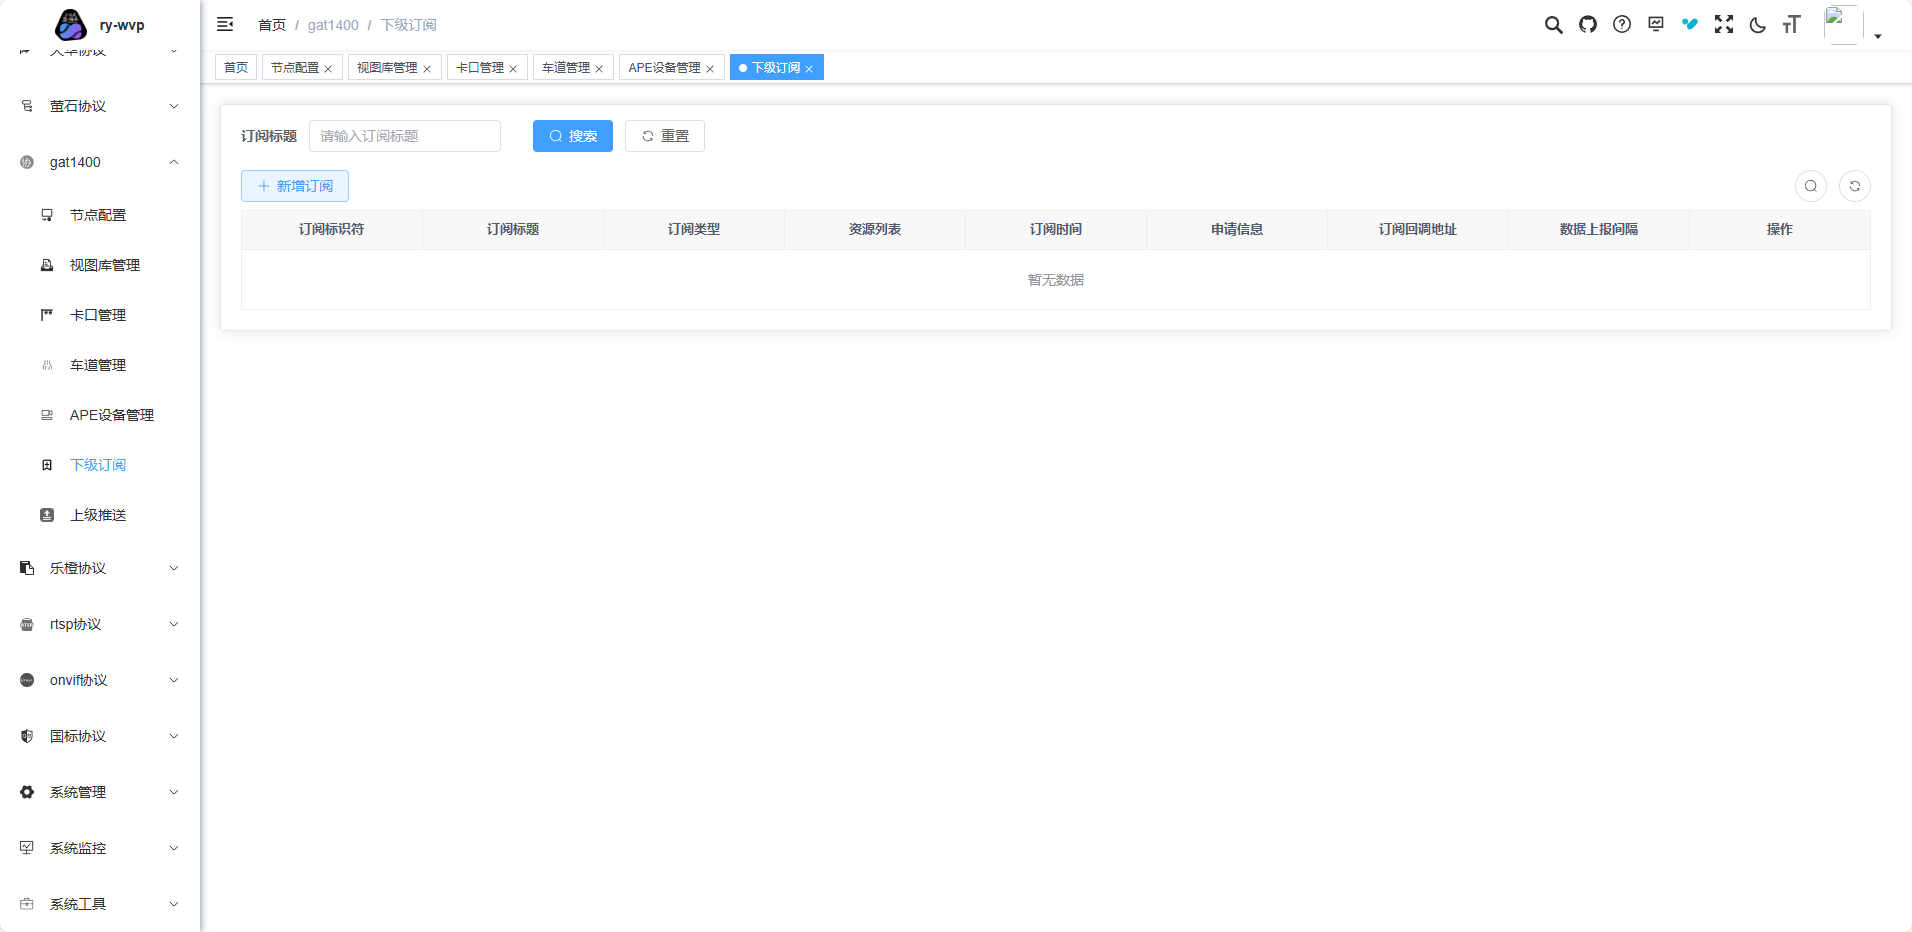Open the font size setting icon
This screenshot has height=932, width=1912.
tap(1791, 25)
